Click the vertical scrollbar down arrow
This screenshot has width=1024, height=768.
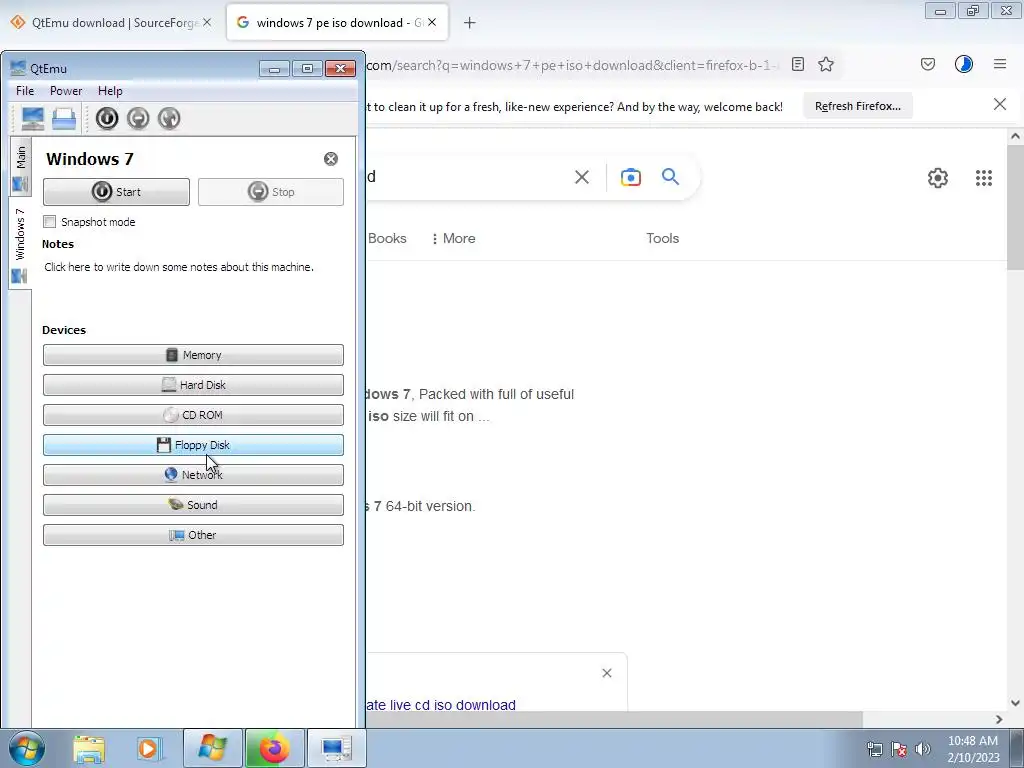[x=1016, y=703]
